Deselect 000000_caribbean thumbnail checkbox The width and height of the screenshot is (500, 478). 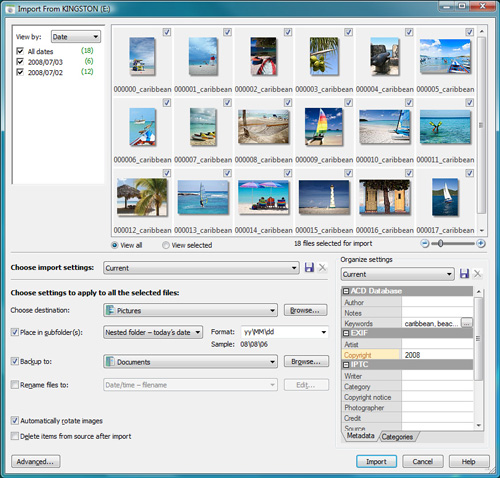tap(167, 32)
